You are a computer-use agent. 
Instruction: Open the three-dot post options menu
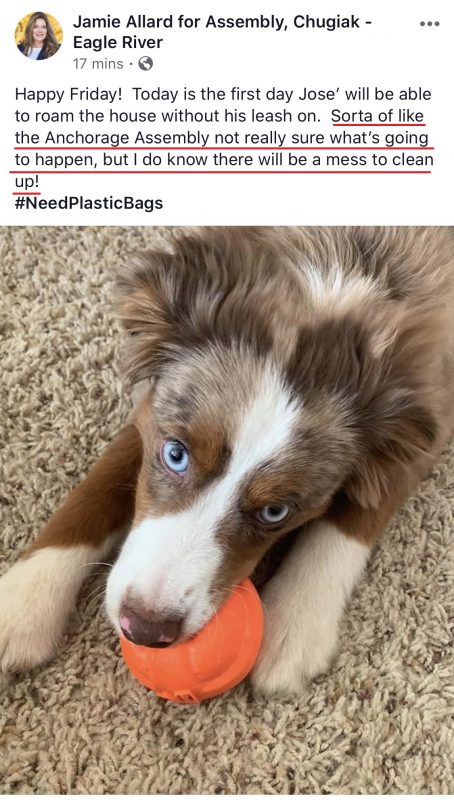(430, 24)
